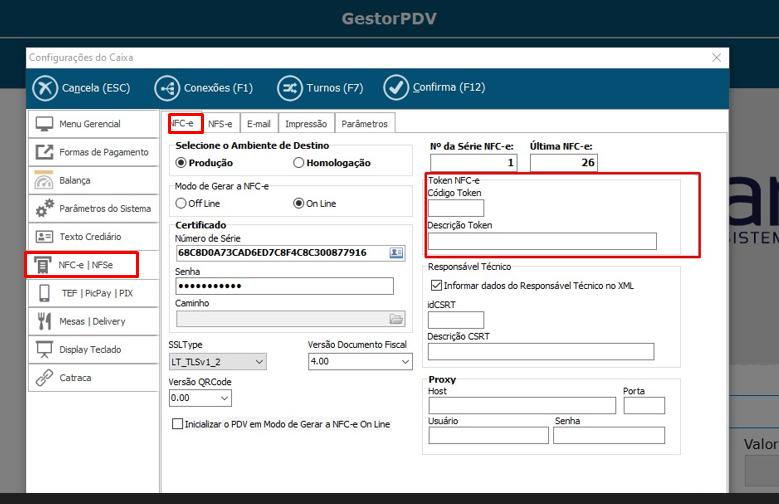Image resolution: width=779 pixels, height=504 pixels.
Task: Switch to the NFS-e tab
Action: (220, 123)
